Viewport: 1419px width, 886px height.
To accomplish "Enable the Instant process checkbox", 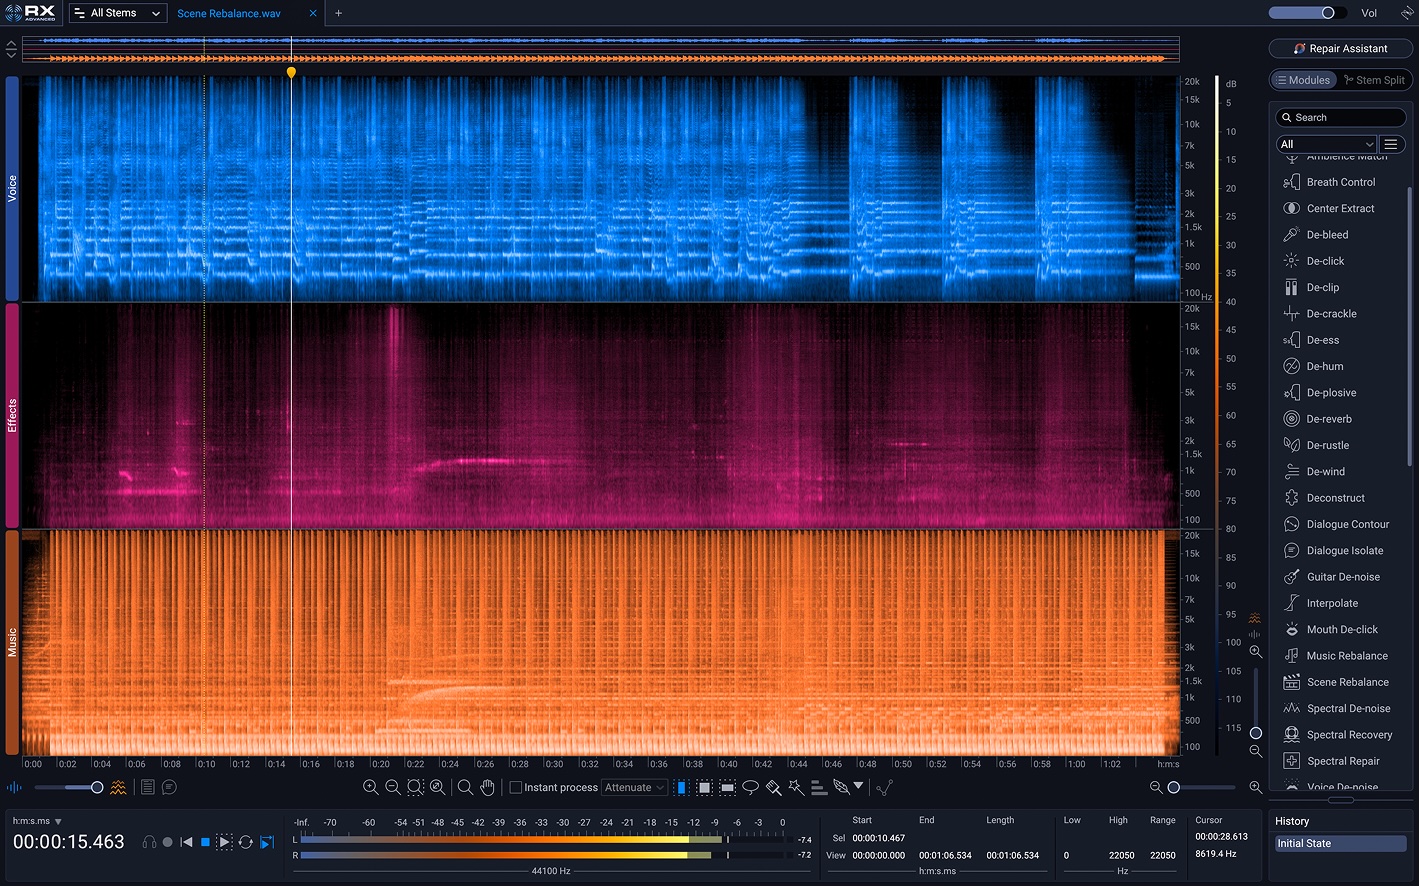I will click(516, 788).
